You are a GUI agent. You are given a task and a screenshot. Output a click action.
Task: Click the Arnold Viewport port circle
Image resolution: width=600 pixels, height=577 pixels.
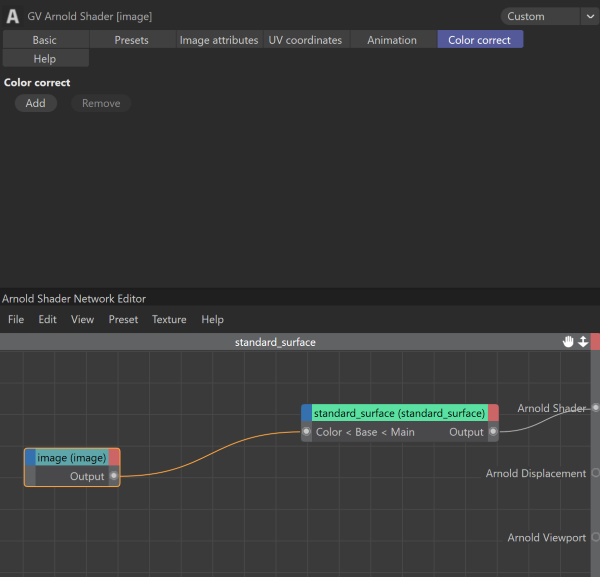[595, 537]
